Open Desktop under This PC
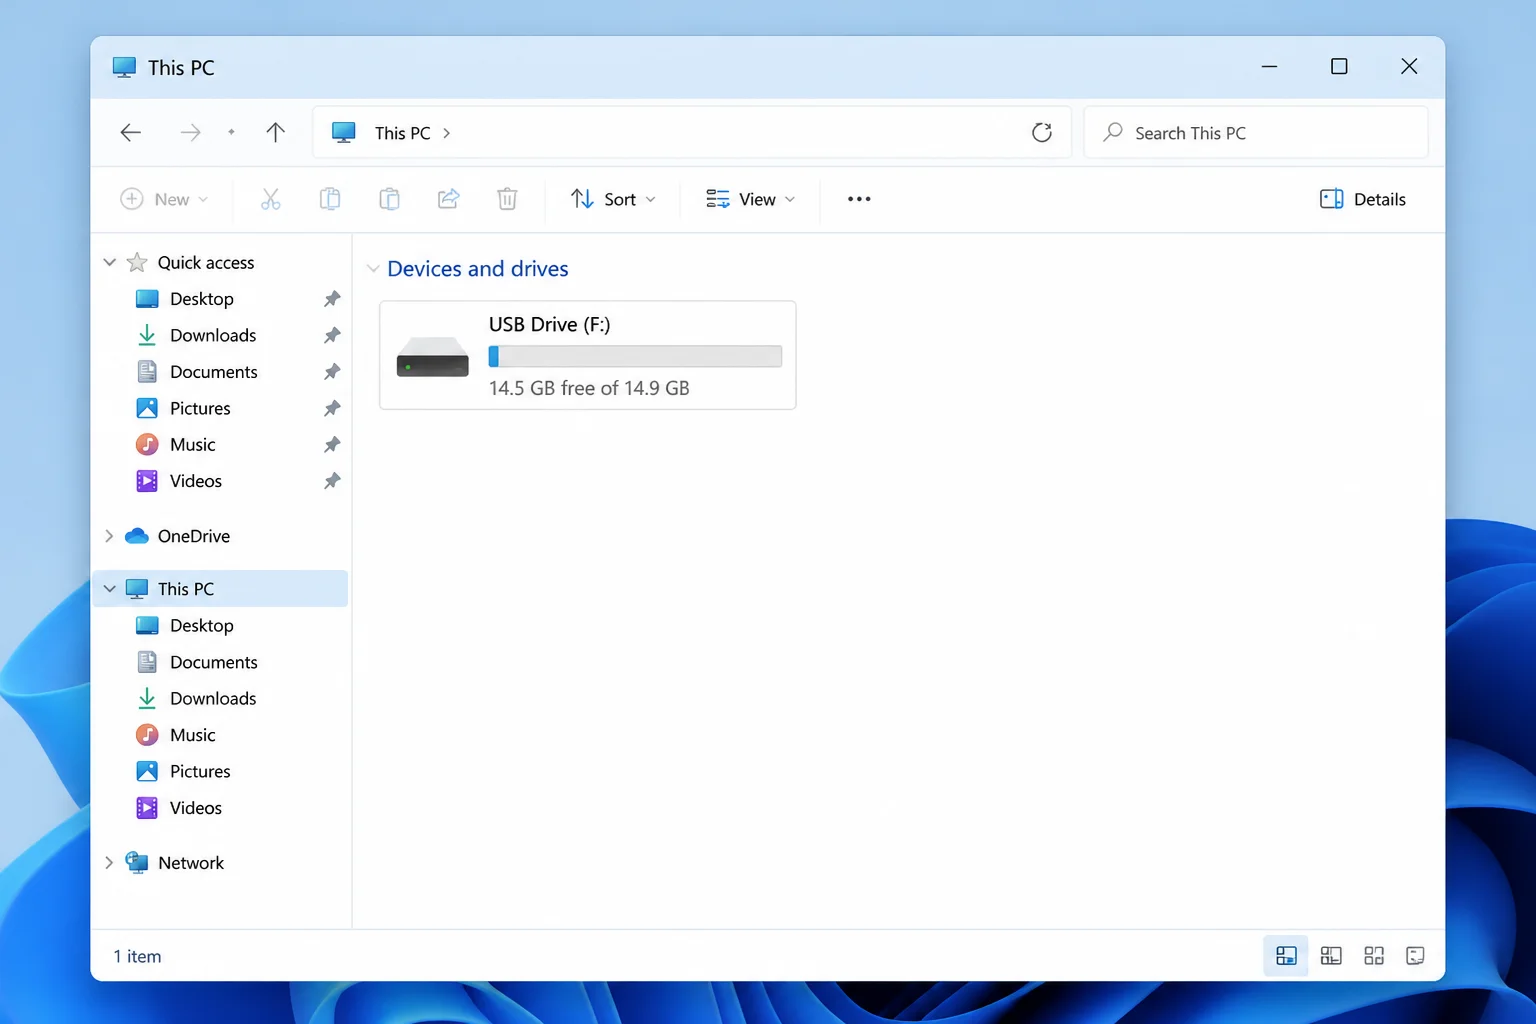Screen dimensions: 1536x1024 pyautogui.click(x=201, y=625)
